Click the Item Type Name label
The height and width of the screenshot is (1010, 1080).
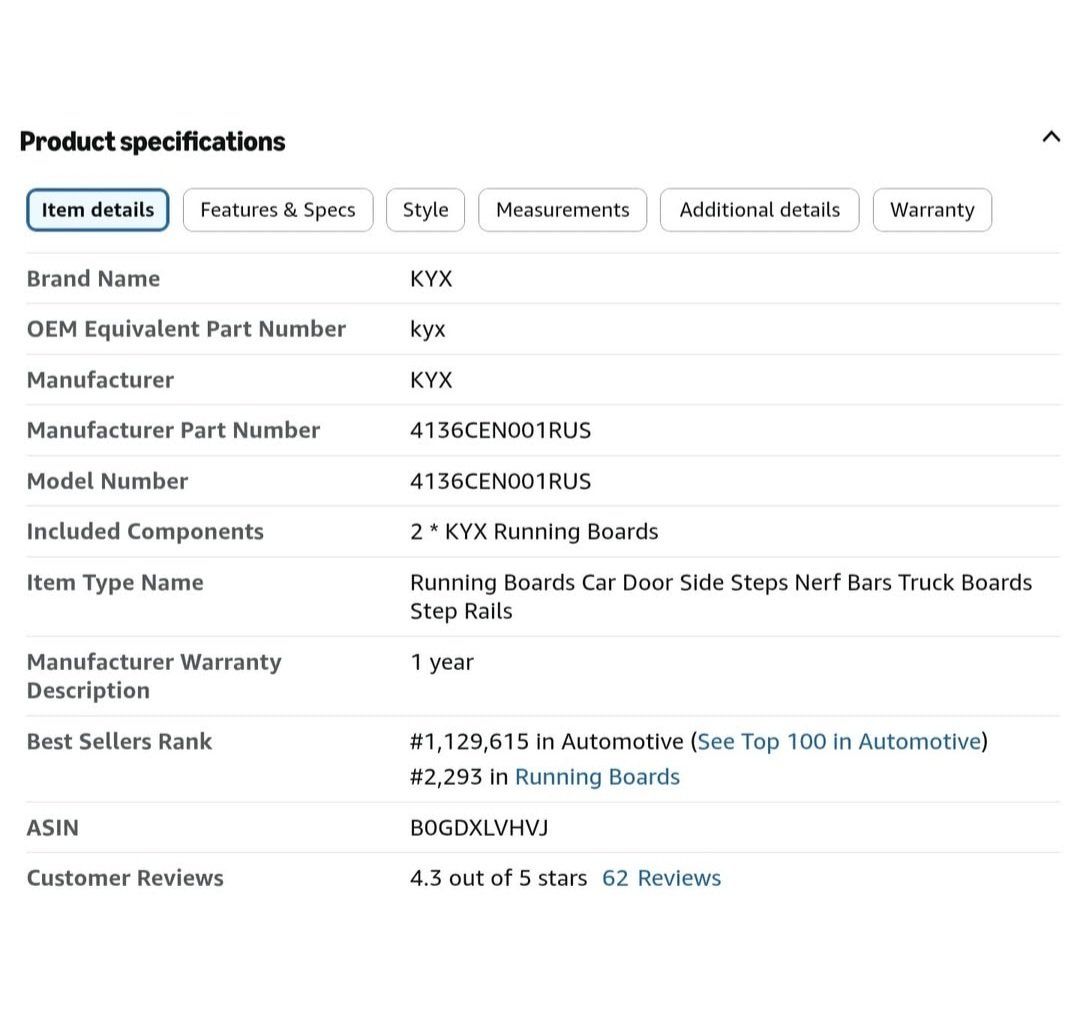tap(115, 582)
